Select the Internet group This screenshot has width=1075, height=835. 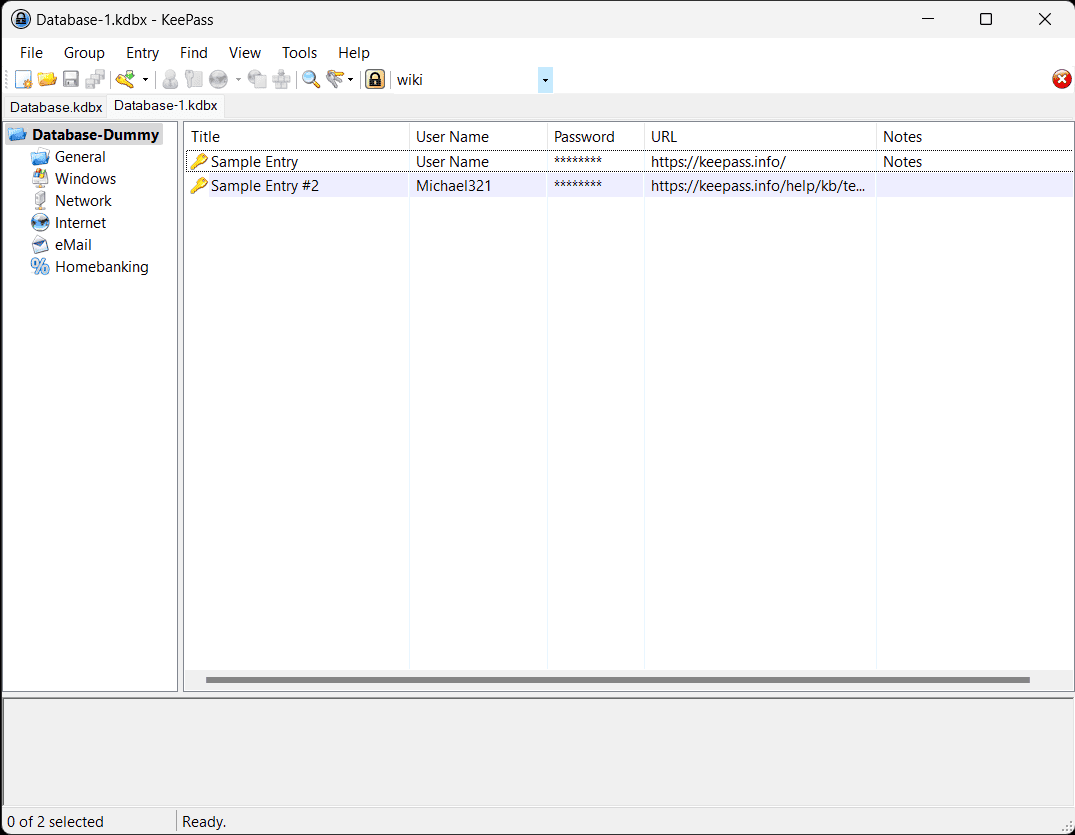(80, 223)
